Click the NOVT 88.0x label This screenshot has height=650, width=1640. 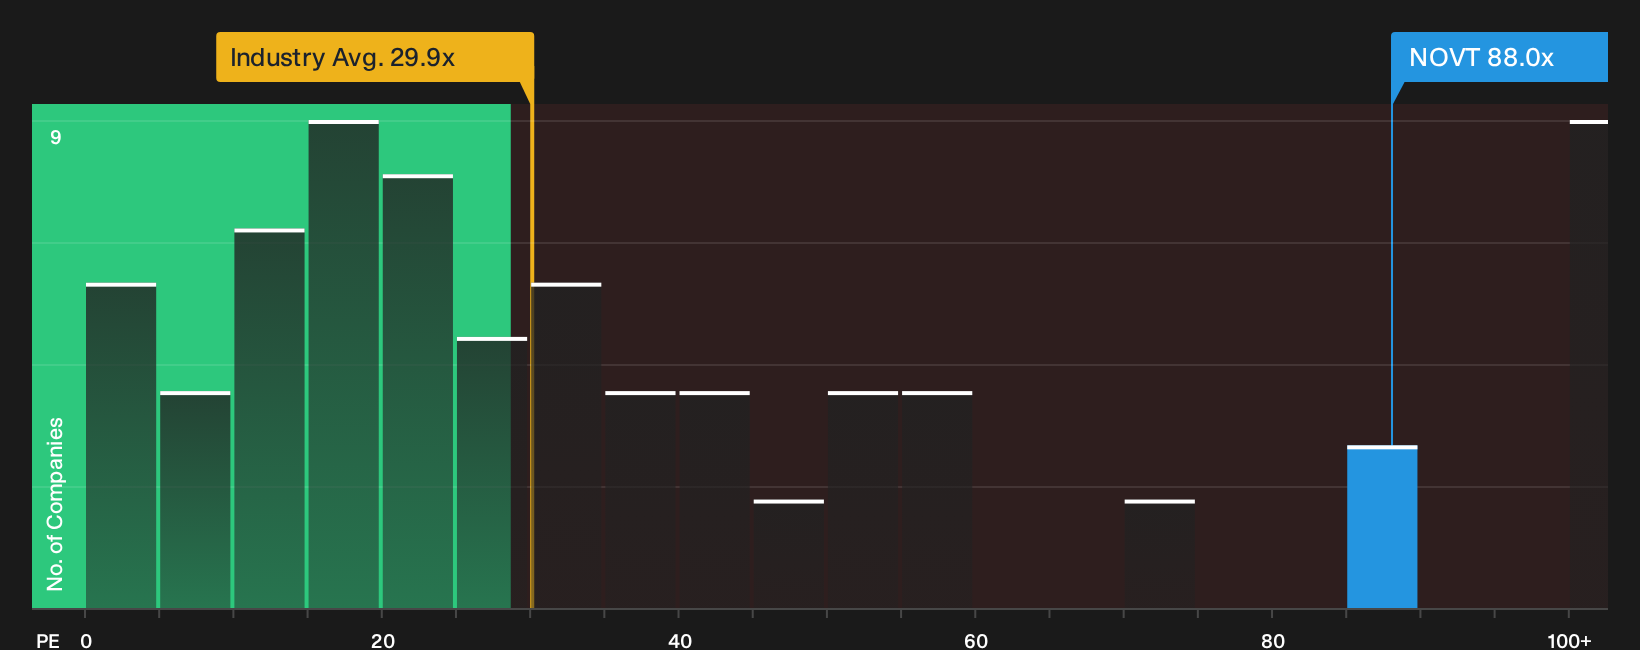coord(1499,57)
